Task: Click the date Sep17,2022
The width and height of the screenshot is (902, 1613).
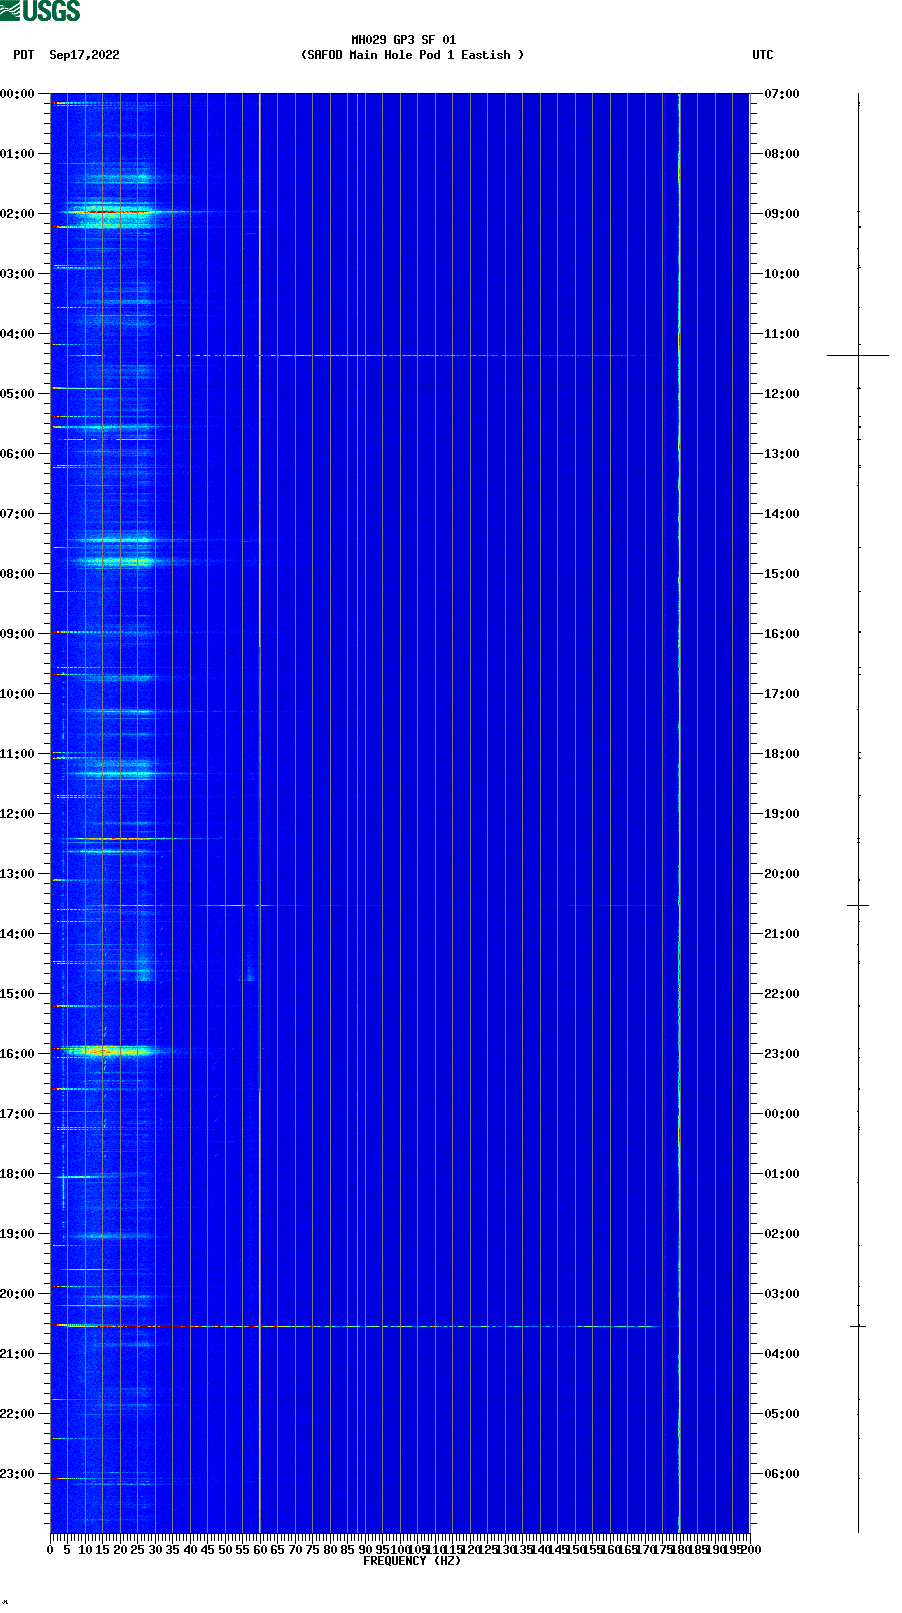Action: pos(84,55)
